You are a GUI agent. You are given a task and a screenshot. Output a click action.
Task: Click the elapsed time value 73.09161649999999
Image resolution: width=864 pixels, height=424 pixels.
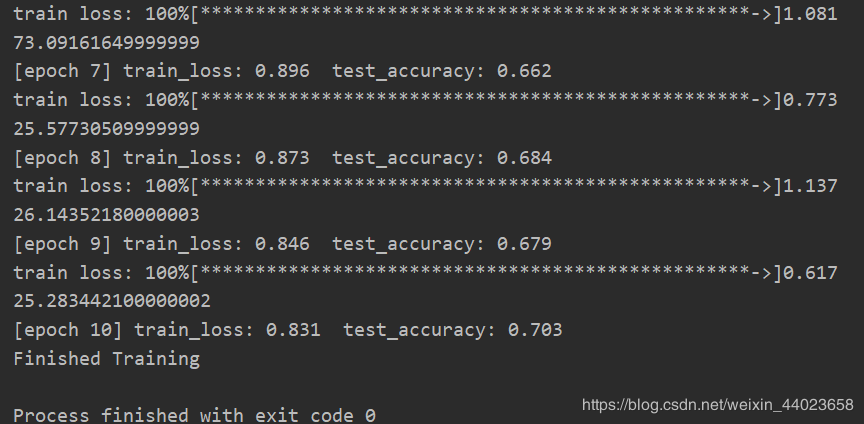106,43
